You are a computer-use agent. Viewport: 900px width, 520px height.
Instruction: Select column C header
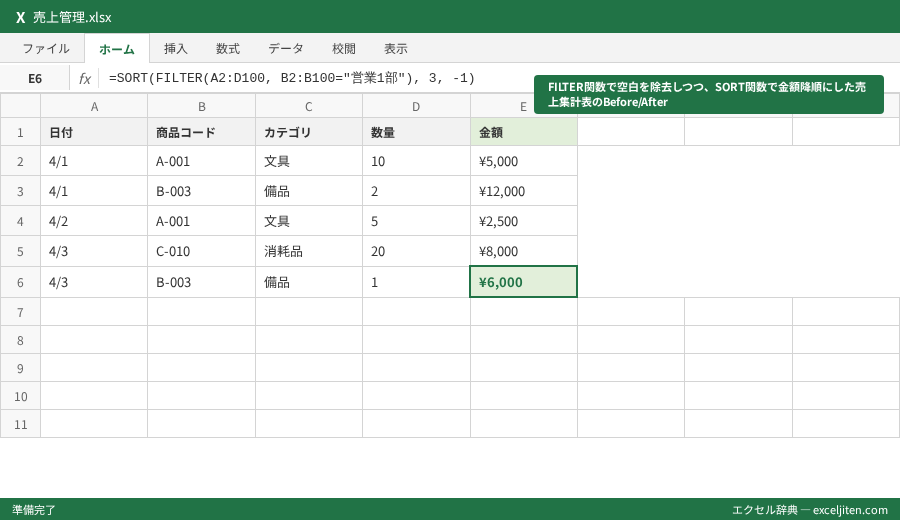pyautogui.click(x=309, y=106)
